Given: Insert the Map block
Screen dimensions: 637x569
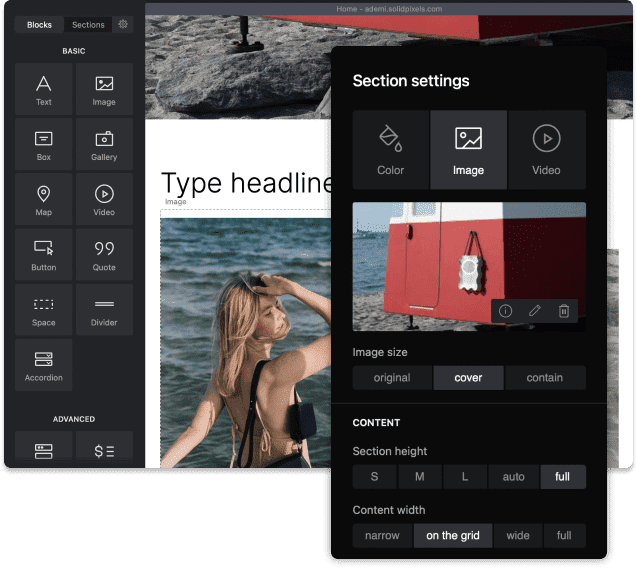Looking at the screenshot, I should (x=43, y=199).
